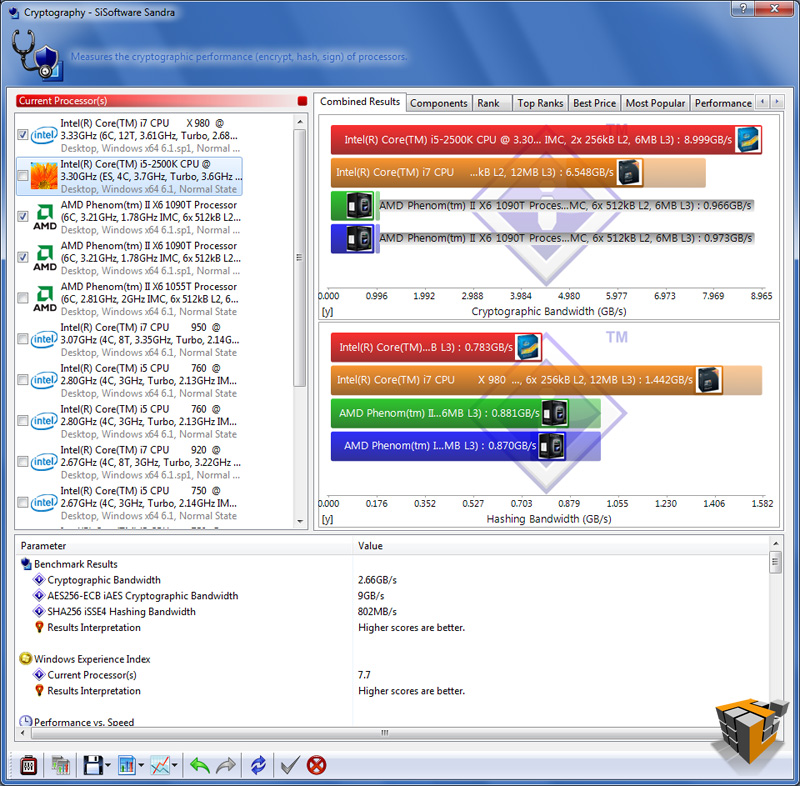This screenshot has height=786, width=800.
Task: Uncheck the second AMD Phenom II X6 1090T checkbox
Action: pyautogui.click(x=22, y=257)
